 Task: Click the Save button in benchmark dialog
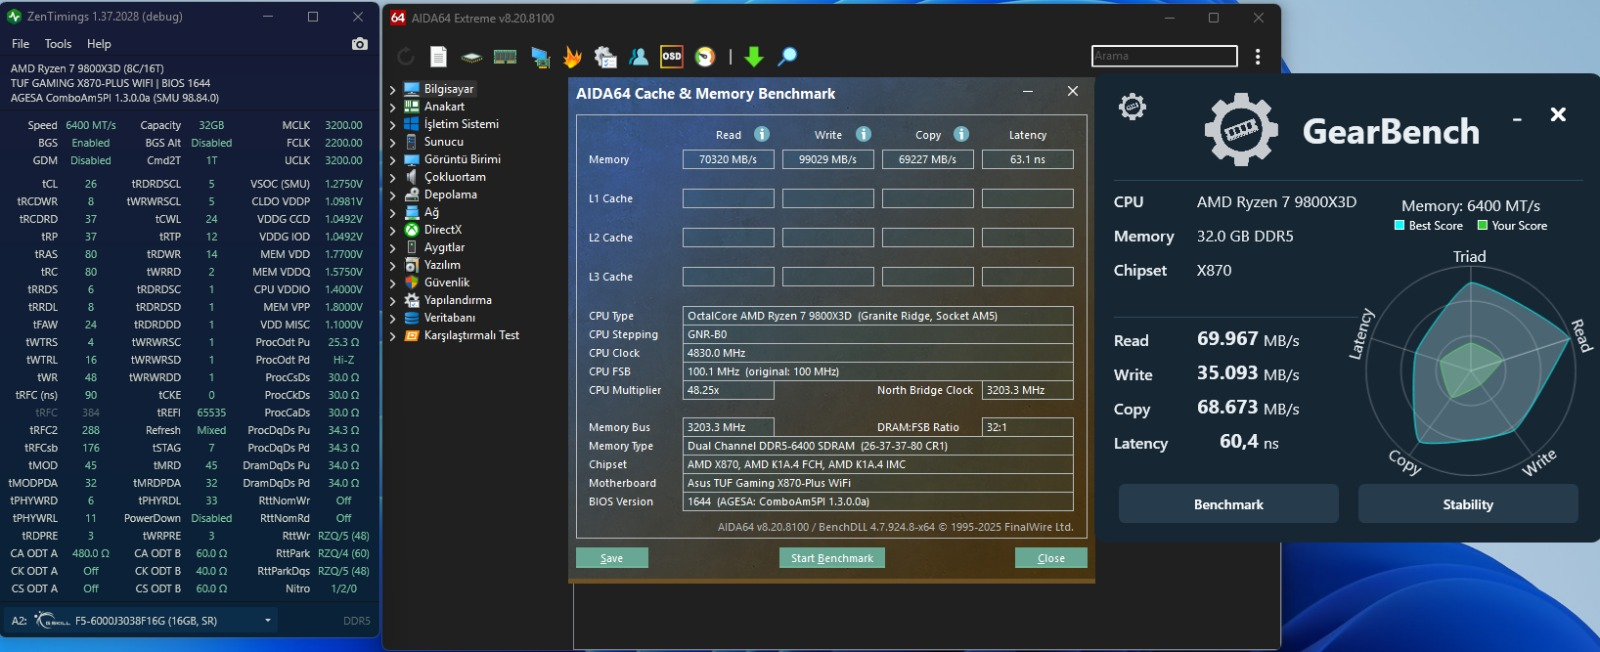[612, 558]
